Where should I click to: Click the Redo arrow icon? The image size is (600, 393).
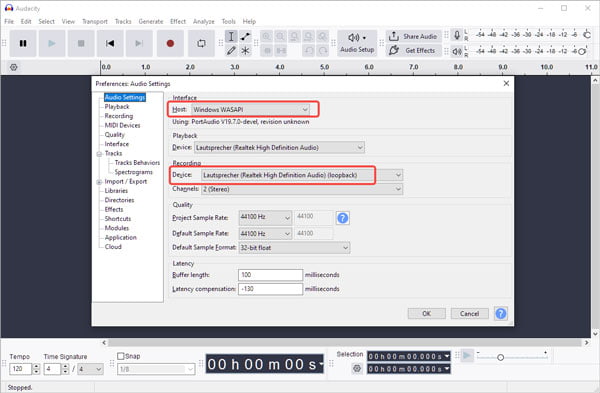click(x=323, y=51)
